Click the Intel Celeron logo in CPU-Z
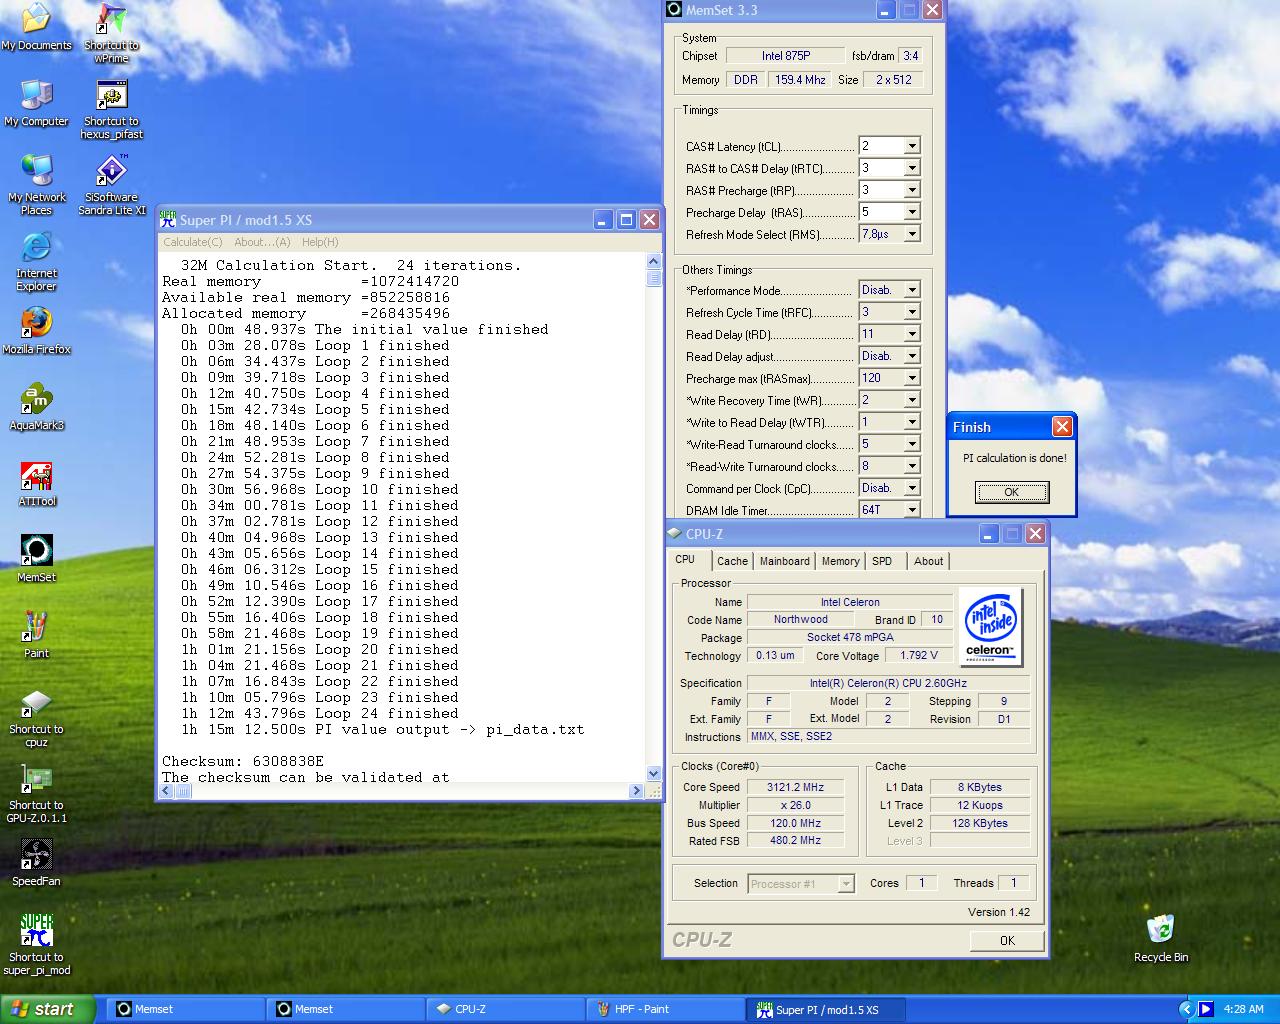This screenshot has width=1280, height=1024. pos(991,627)
